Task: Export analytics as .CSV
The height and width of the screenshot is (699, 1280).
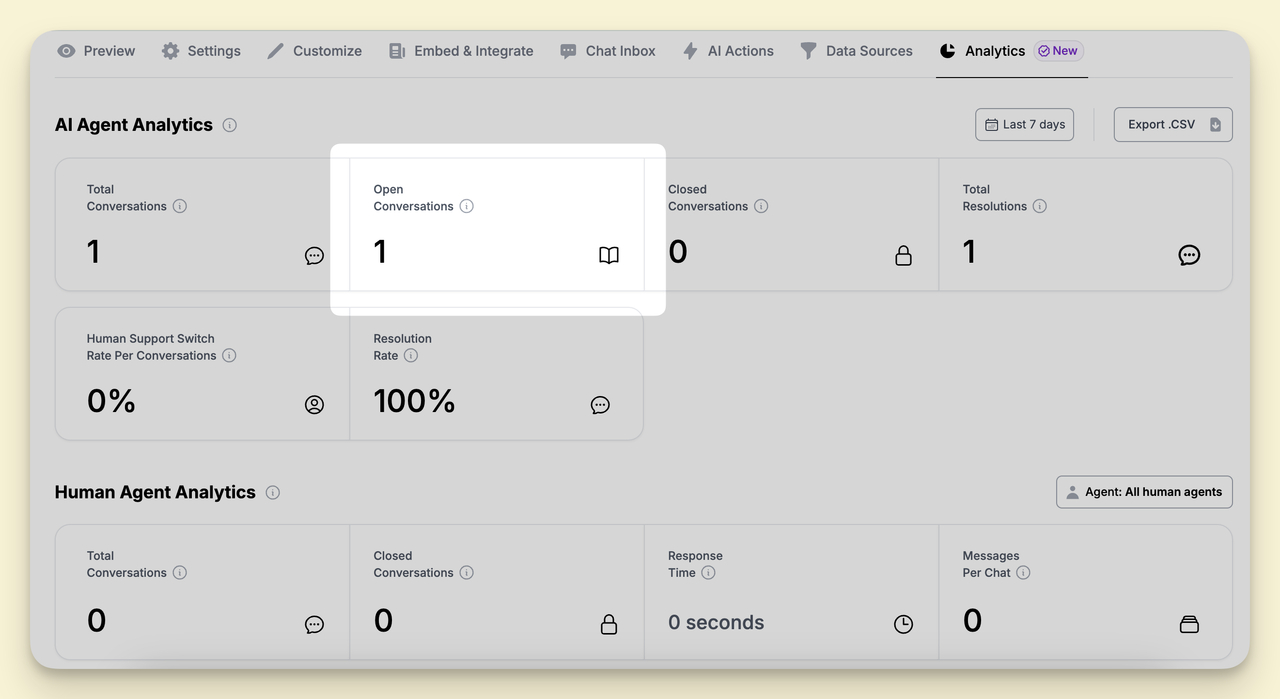Action: [1173, 125]
